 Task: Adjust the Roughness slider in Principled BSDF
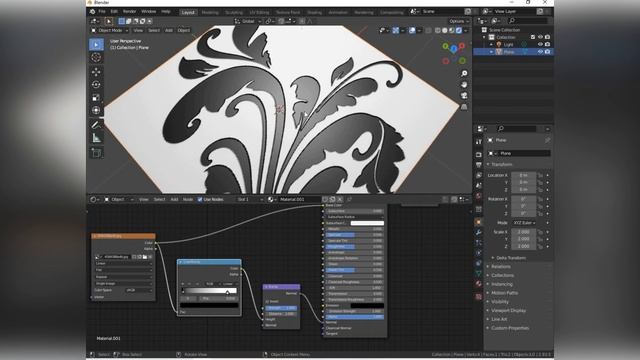(355, 247)
